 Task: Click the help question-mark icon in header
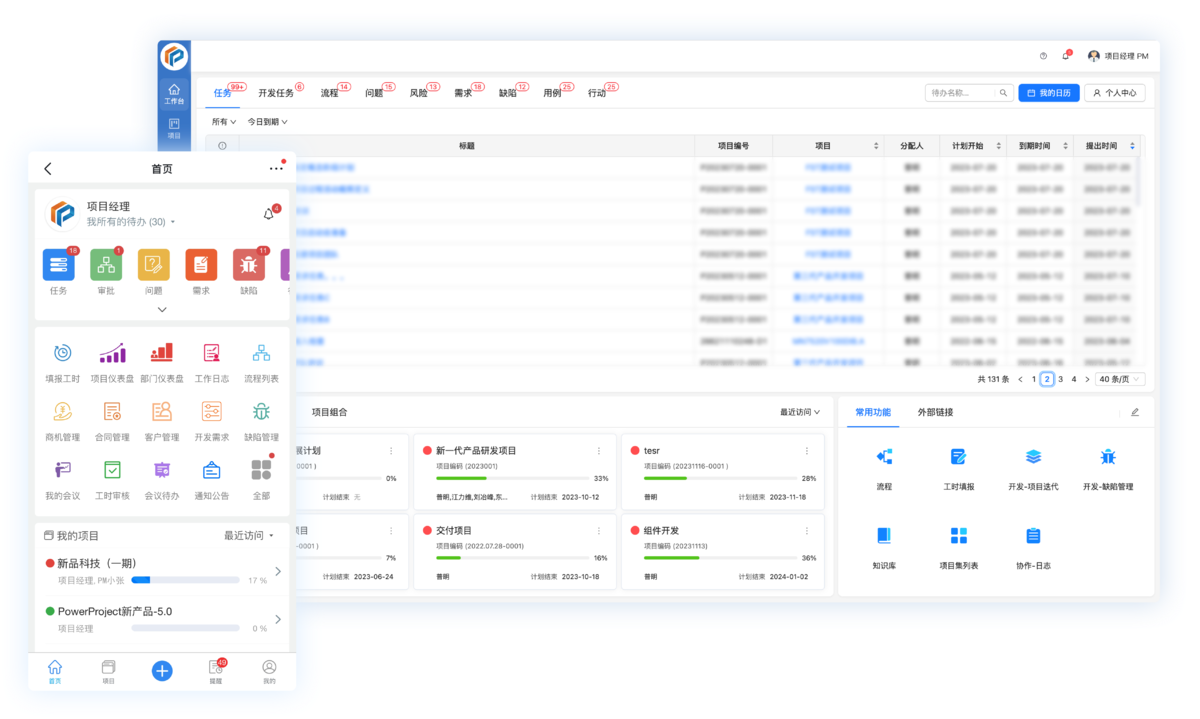[1043, 56]
